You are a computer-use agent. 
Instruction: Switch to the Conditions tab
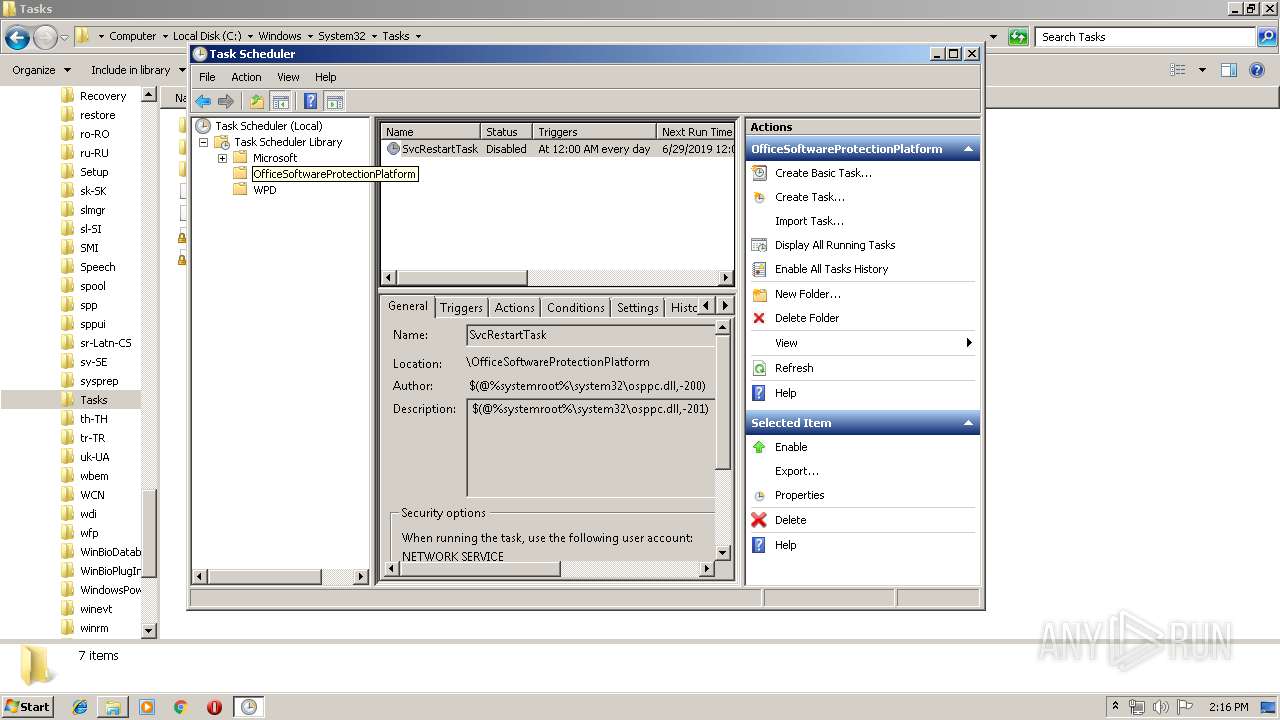[576, 308]
